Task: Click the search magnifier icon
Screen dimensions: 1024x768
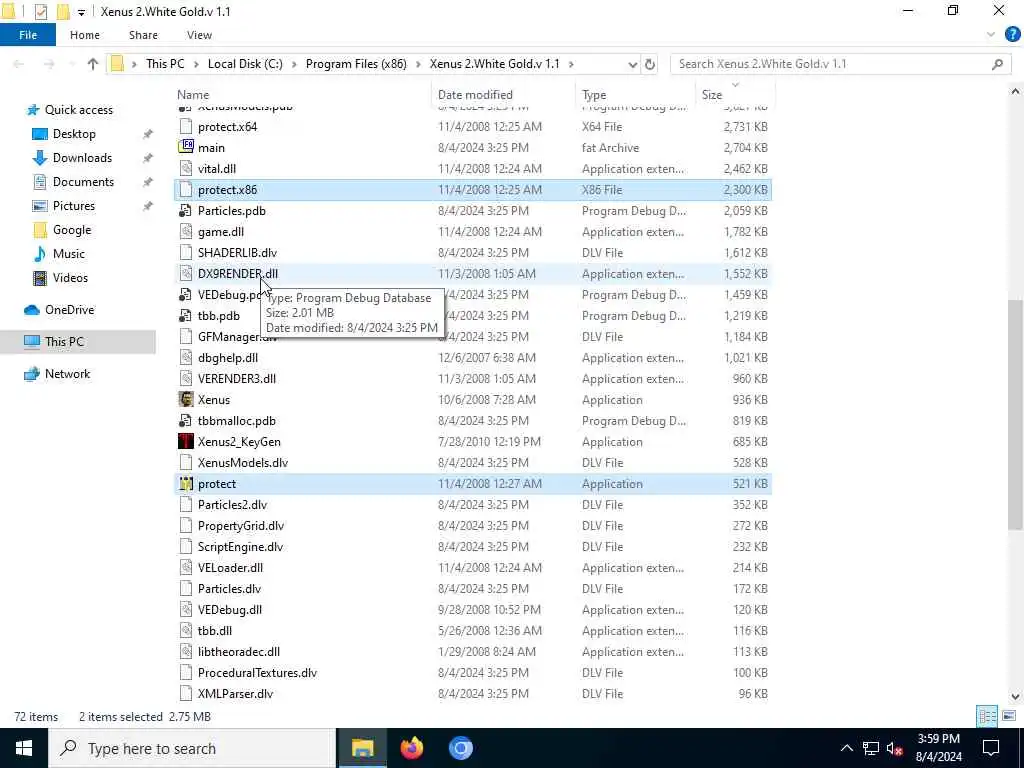Action: click(x=997, y=64)
